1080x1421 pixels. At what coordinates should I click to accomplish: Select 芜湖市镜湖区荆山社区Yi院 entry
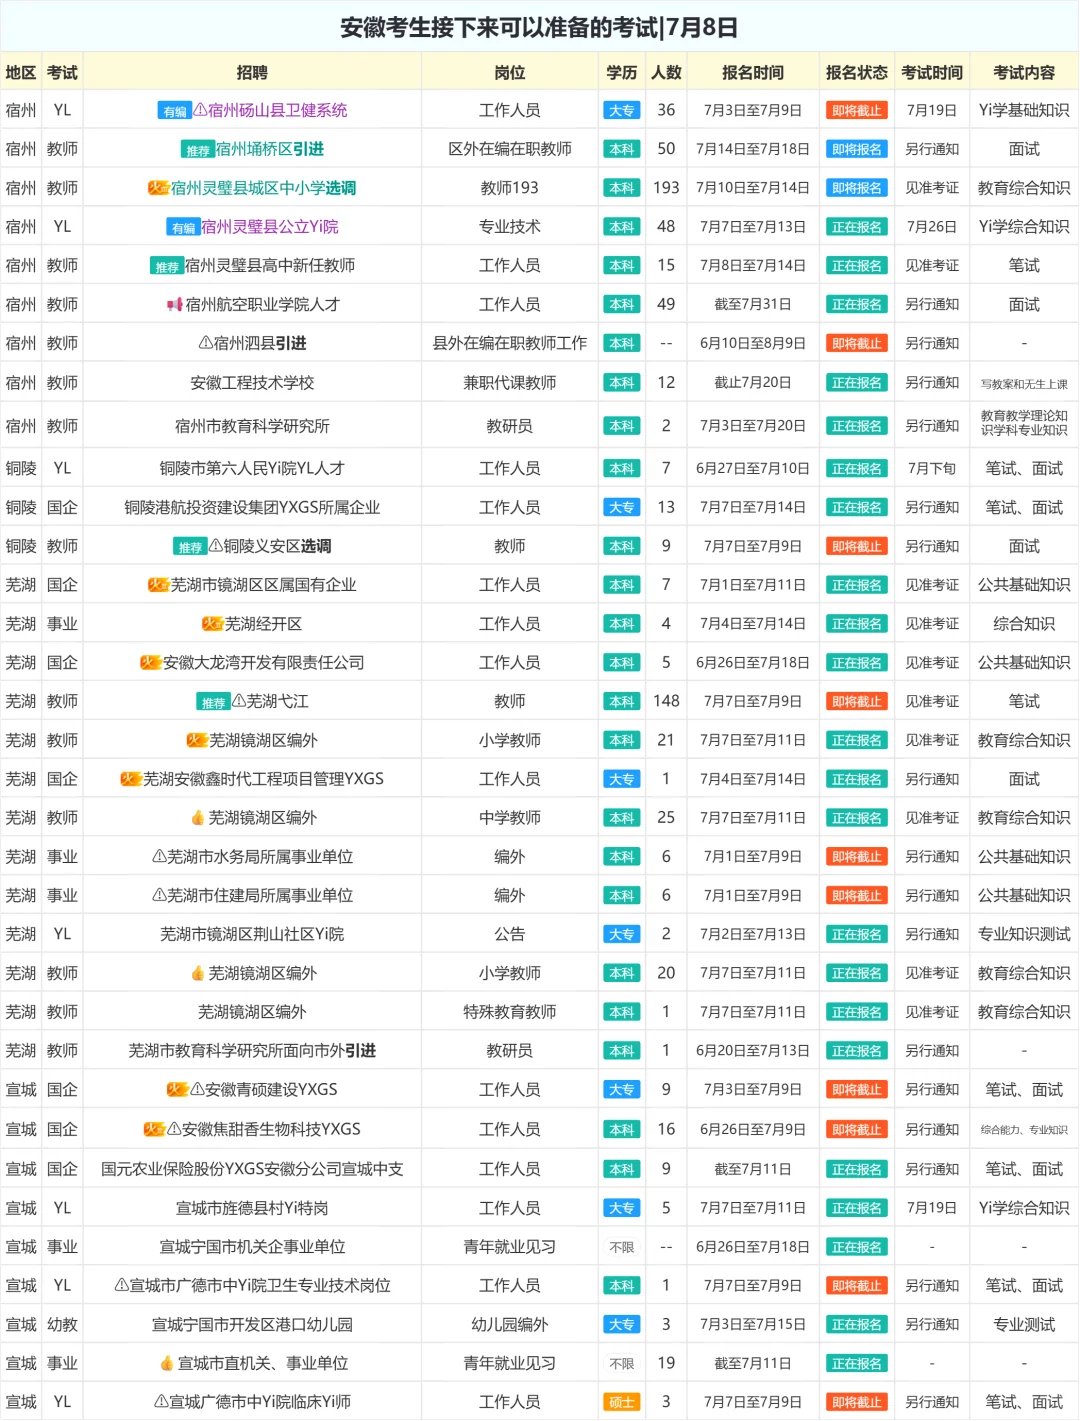(252, 934)
